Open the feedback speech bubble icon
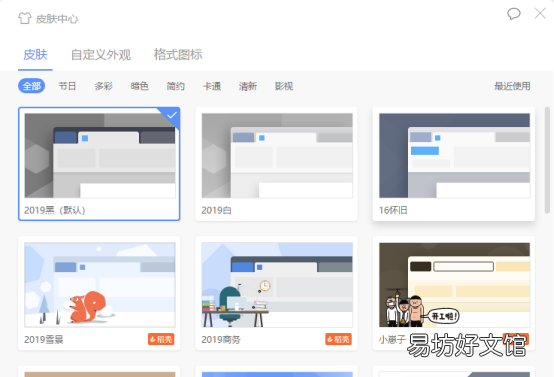 click(x=513, y=14)
